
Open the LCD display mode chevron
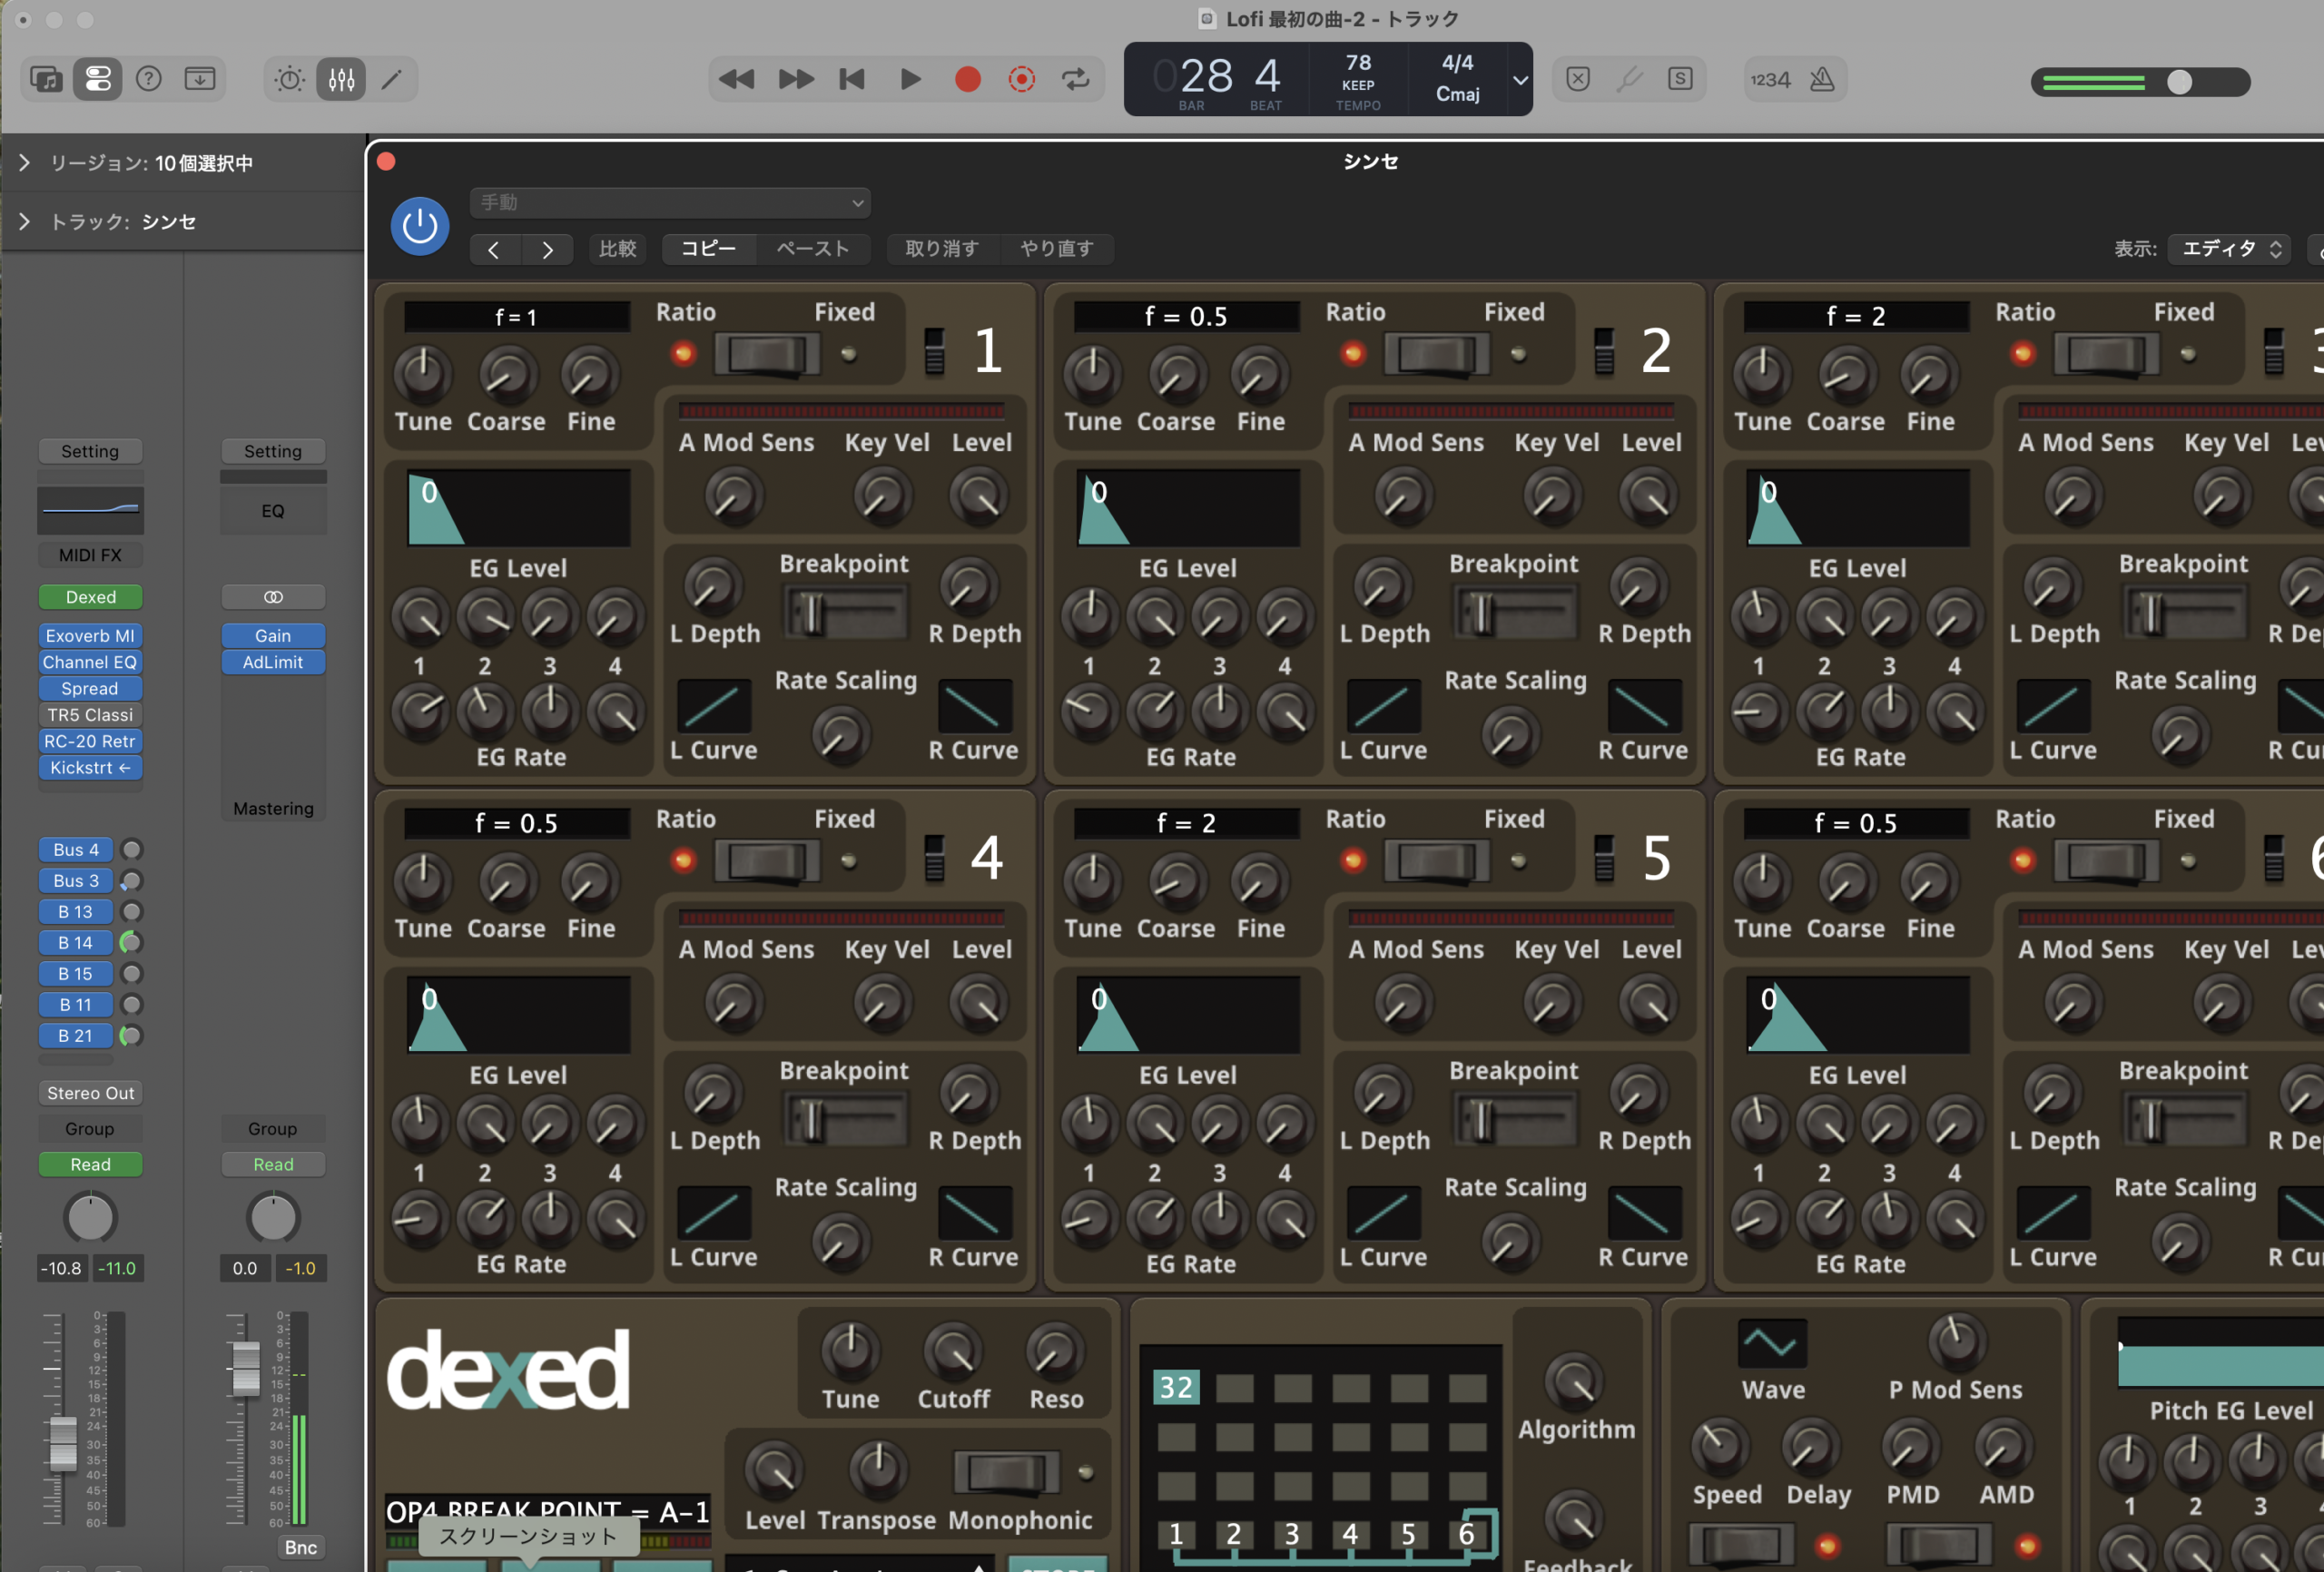(1519, 79)
